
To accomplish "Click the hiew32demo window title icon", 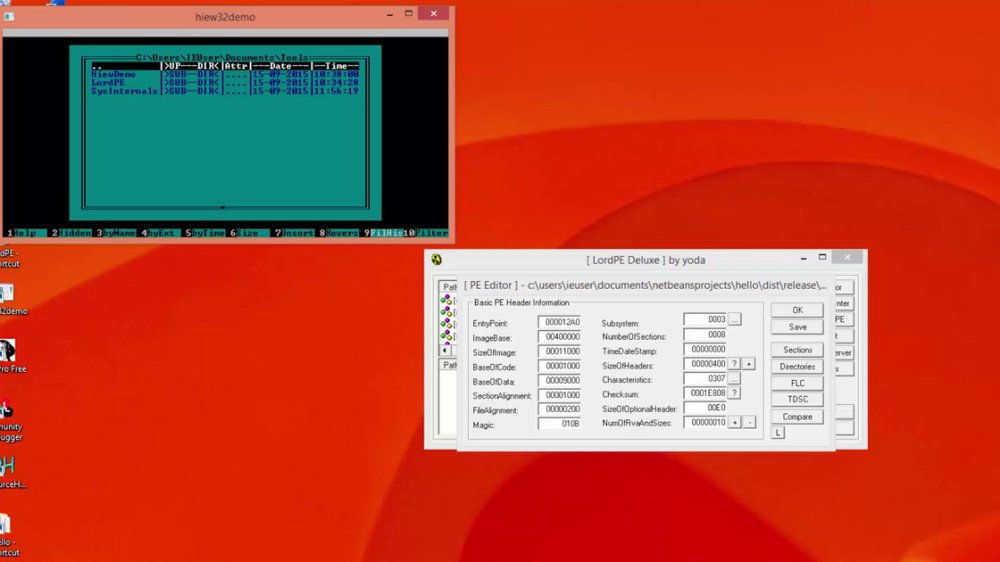I will pos(9,17).
